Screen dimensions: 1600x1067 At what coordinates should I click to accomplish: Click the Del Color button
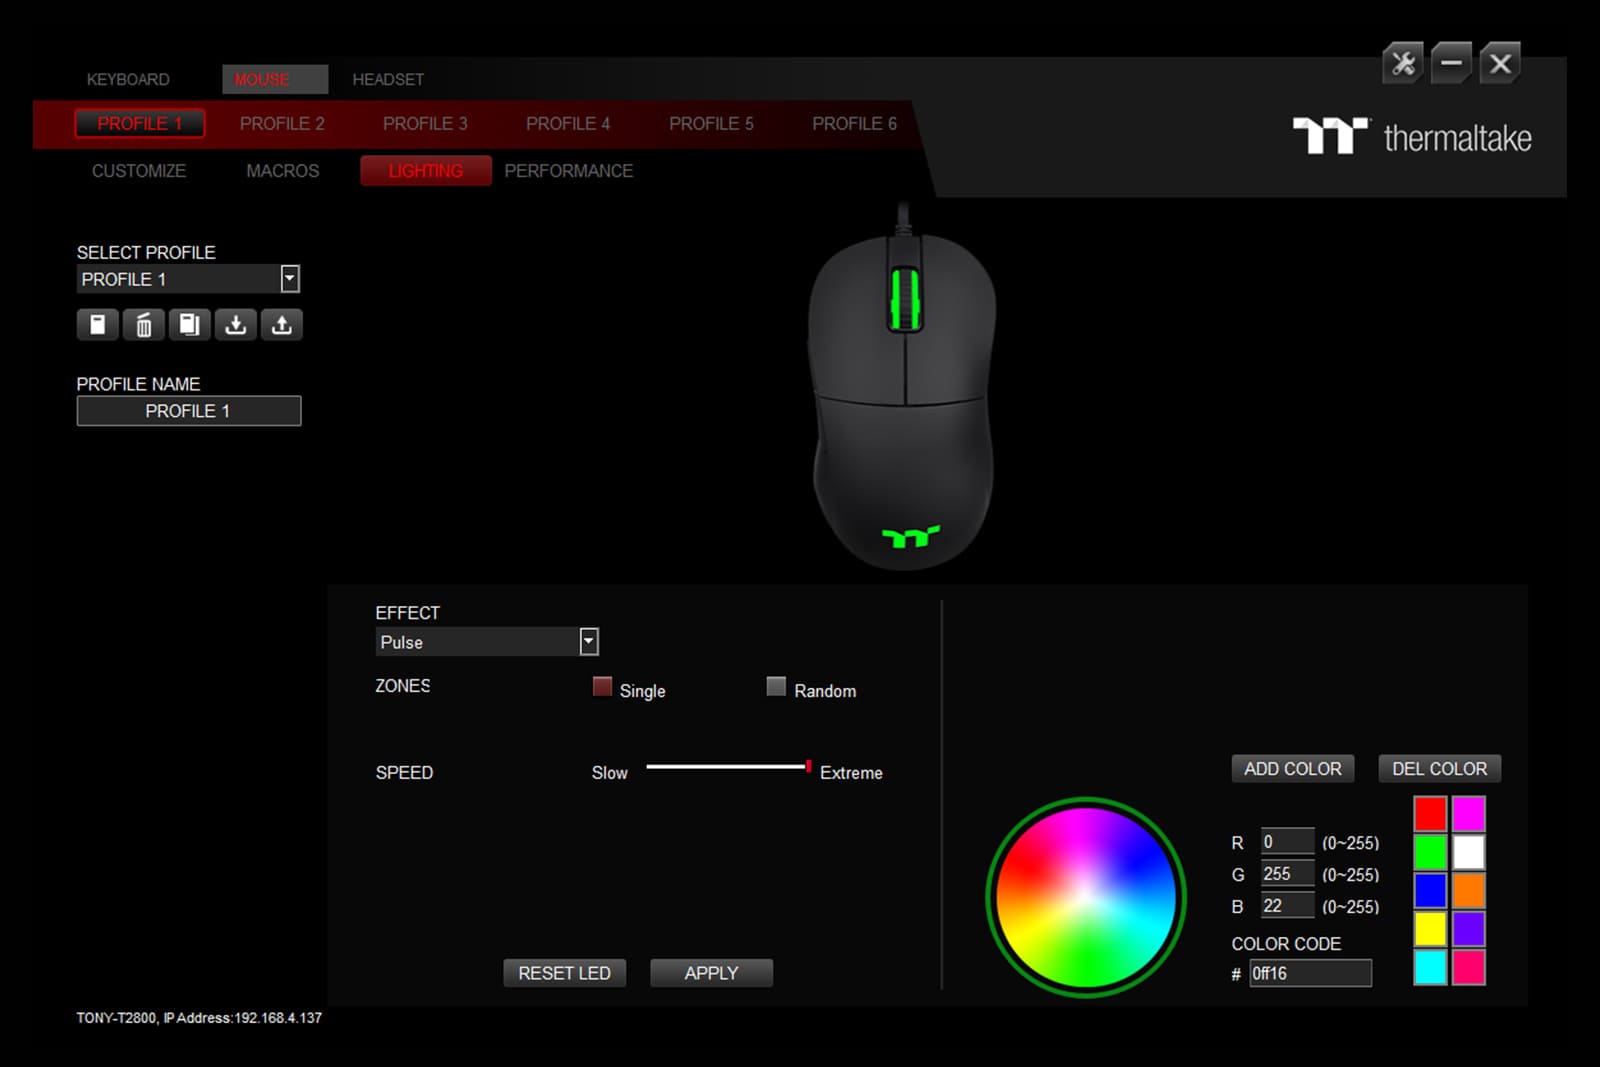click(1440, 768)
